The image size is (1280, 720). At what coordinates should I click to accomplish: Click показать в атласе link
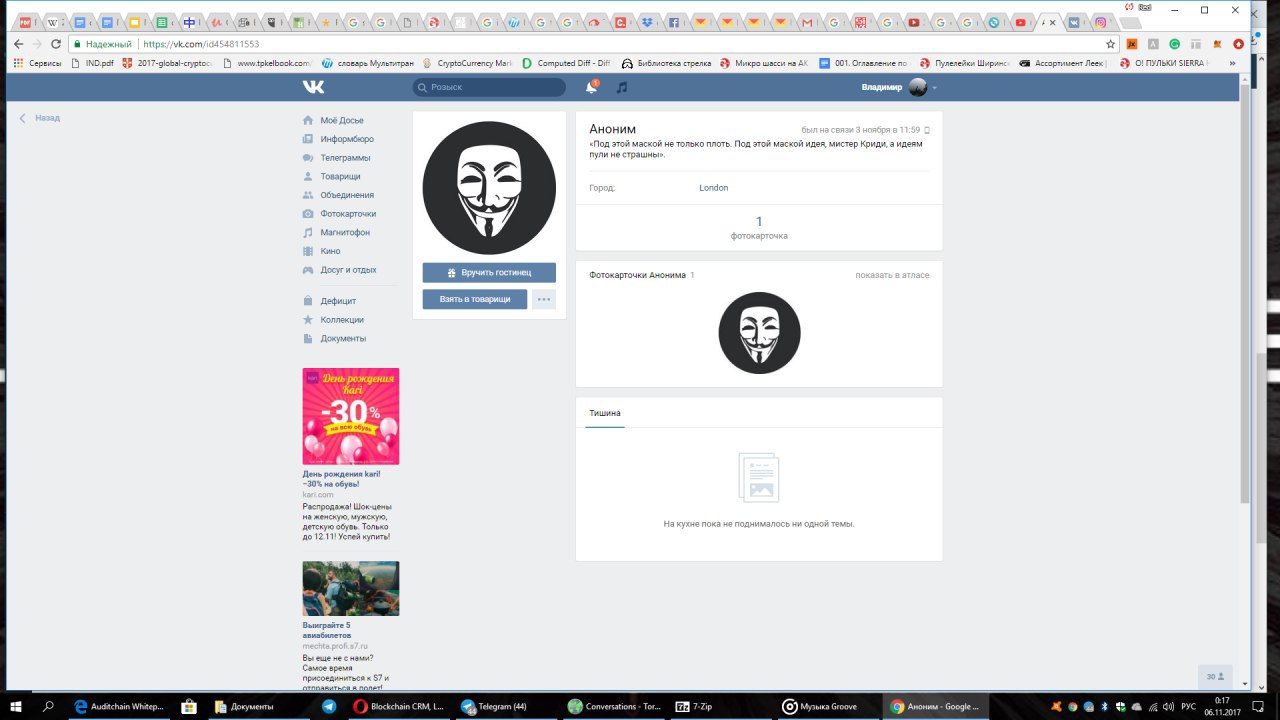pos(892,275)
